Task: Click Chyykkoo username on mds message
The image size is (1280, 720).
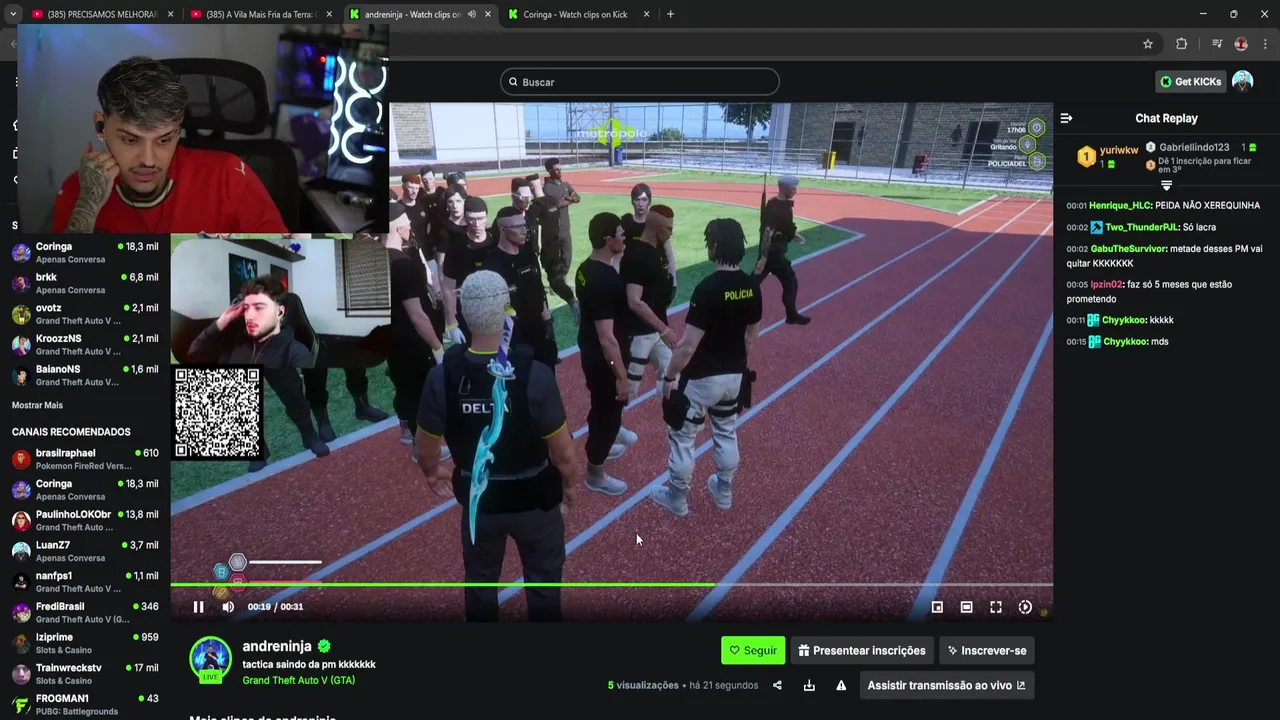Action: click(x=1124, y=342)
